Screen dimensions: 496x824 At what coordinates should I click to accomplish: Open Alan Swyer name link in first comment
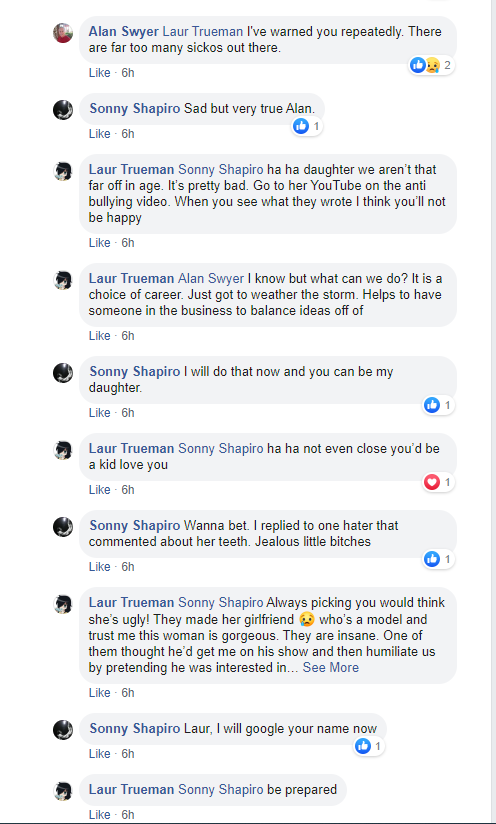click(123, 32)
